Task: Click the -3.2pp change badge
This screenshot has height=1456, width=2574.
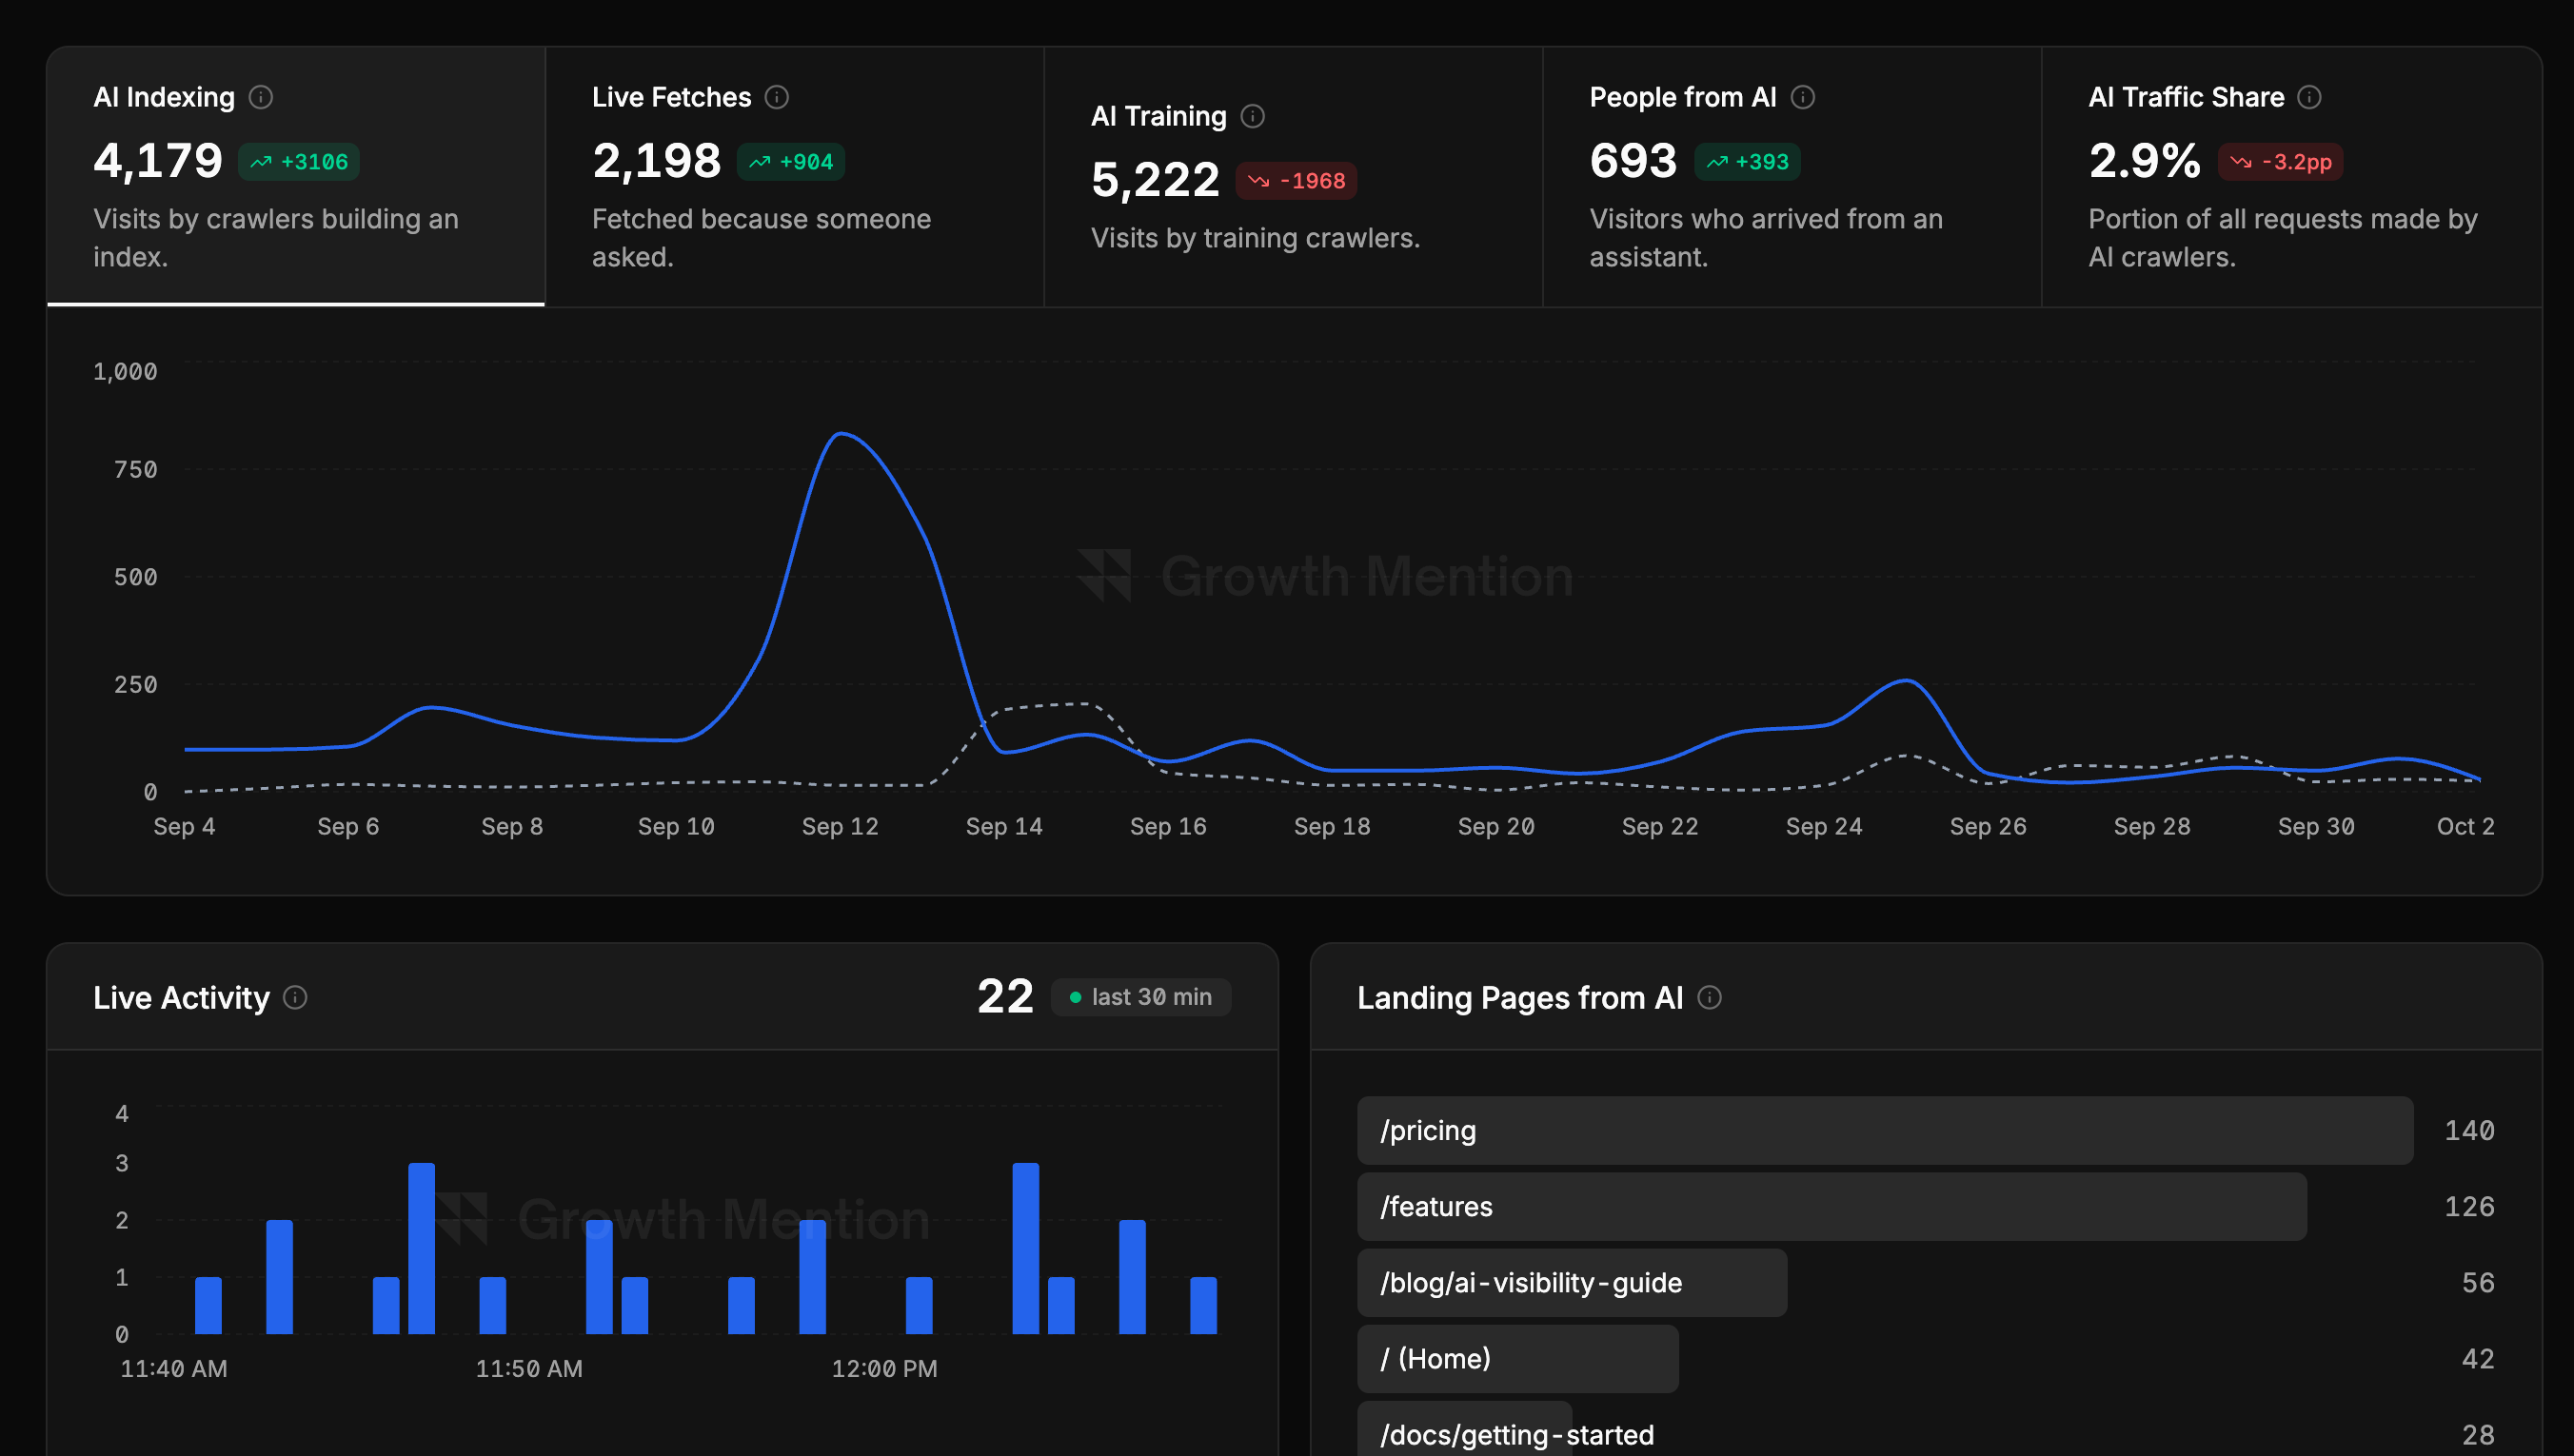Action: coord(2281,162)
